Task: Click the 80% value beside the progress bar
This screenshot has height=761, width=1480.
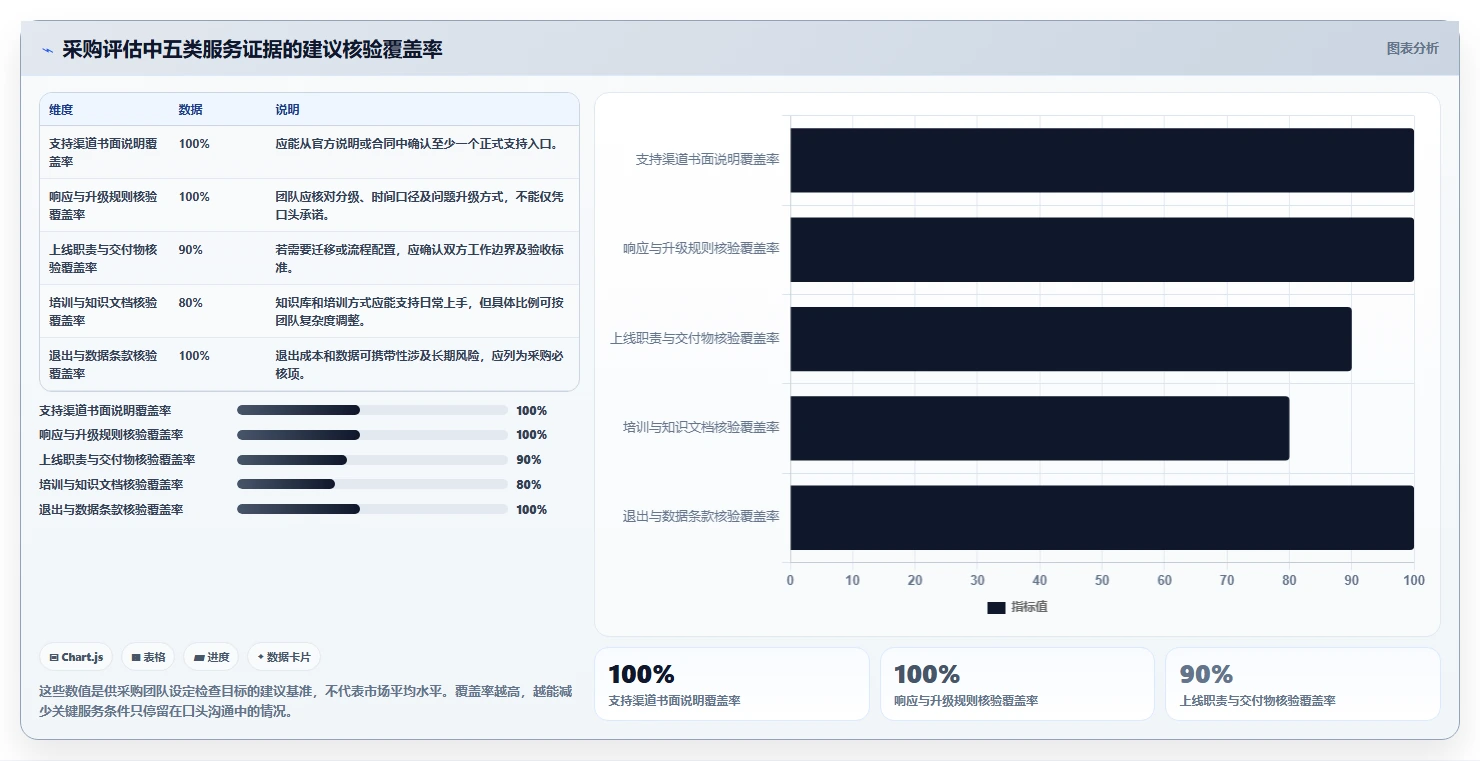Action: pos(529,485)
